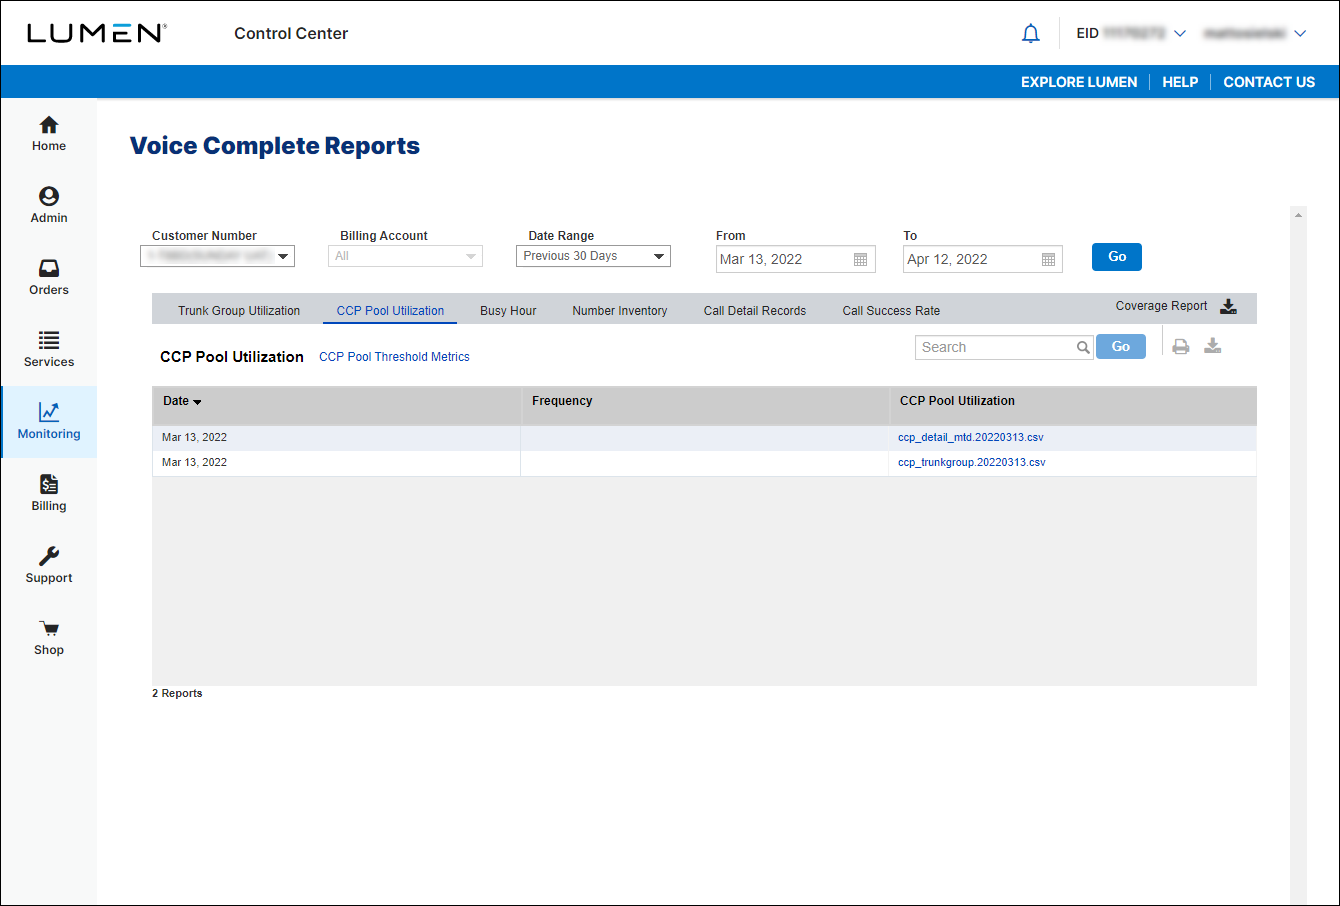Click the Coverage Report label
The width and height of the screenshot is (1340, 906).
point(1161,306)
